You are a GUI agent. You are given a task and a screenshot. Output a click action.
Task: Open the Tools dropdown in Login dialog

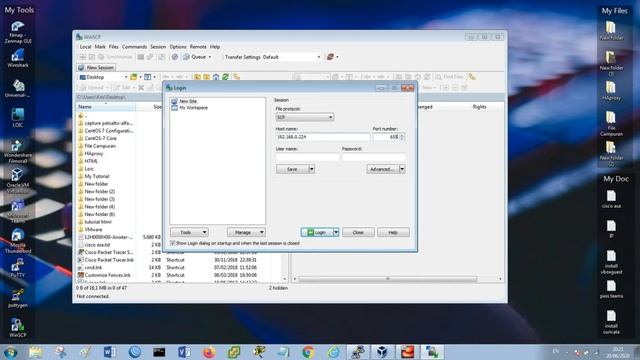point(189,232)
